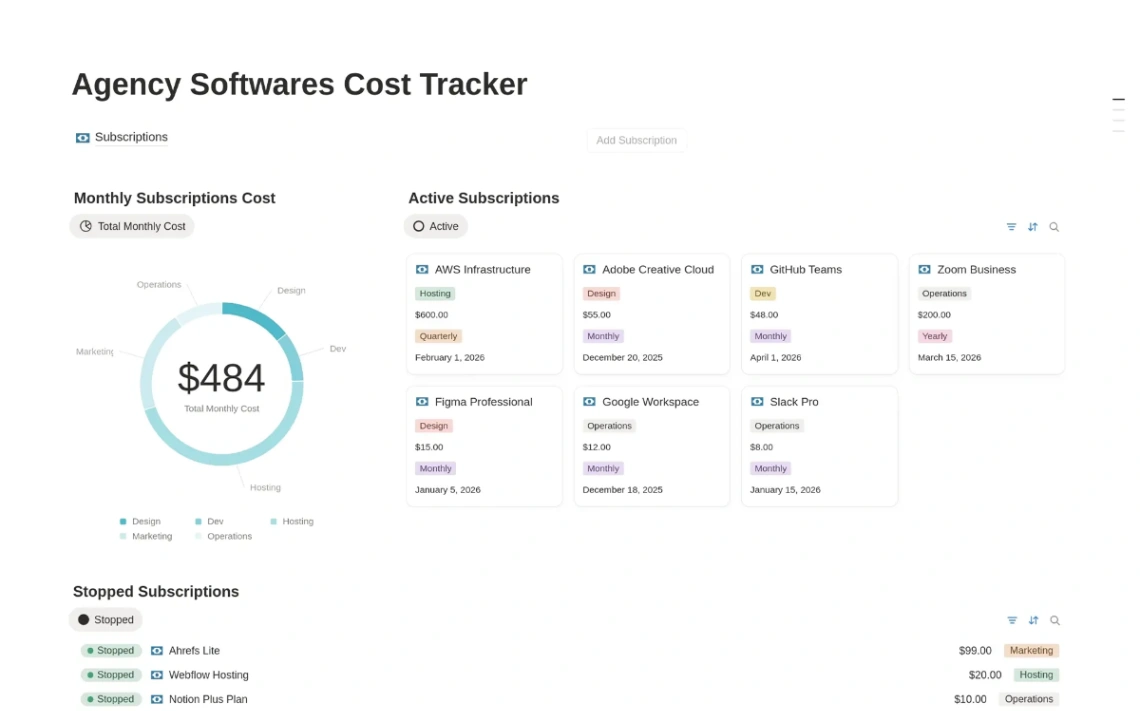
Task: Select the Active view tab
Action: pos(435,226)
